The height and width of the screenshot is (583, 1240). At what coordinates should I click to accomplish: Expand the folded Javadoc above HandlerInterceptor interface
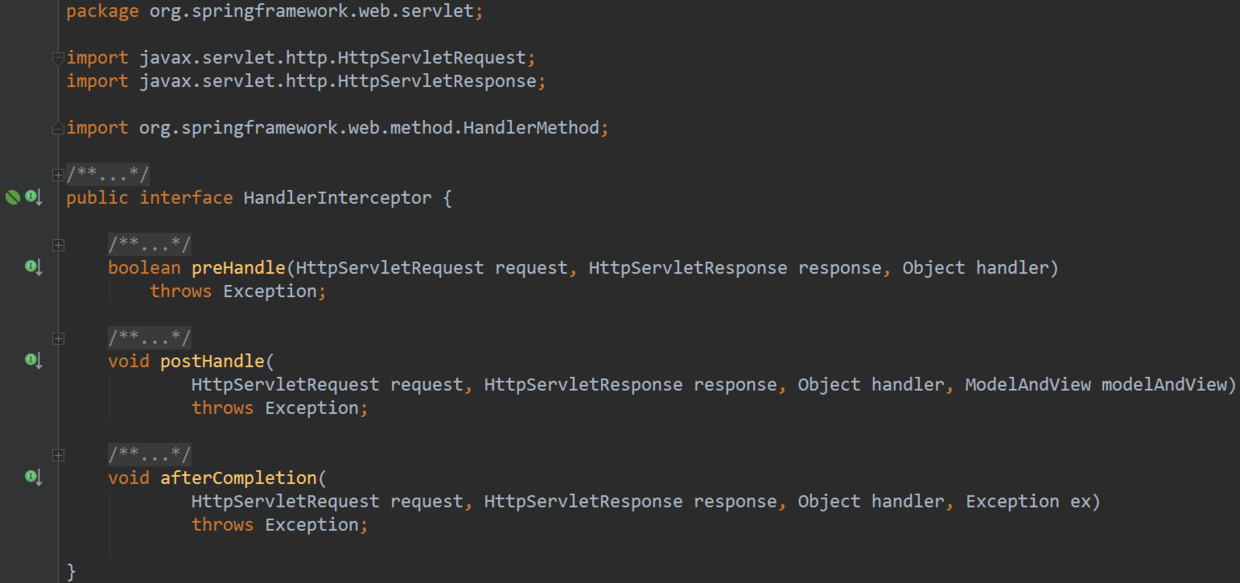(x=58, y=175)
